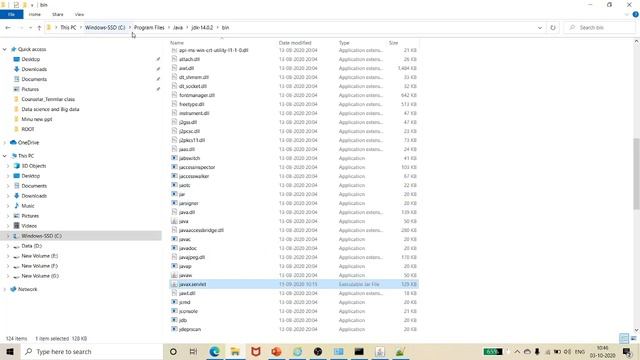Click the java application icon
The image size is (640, 360).
pos(174,221)
